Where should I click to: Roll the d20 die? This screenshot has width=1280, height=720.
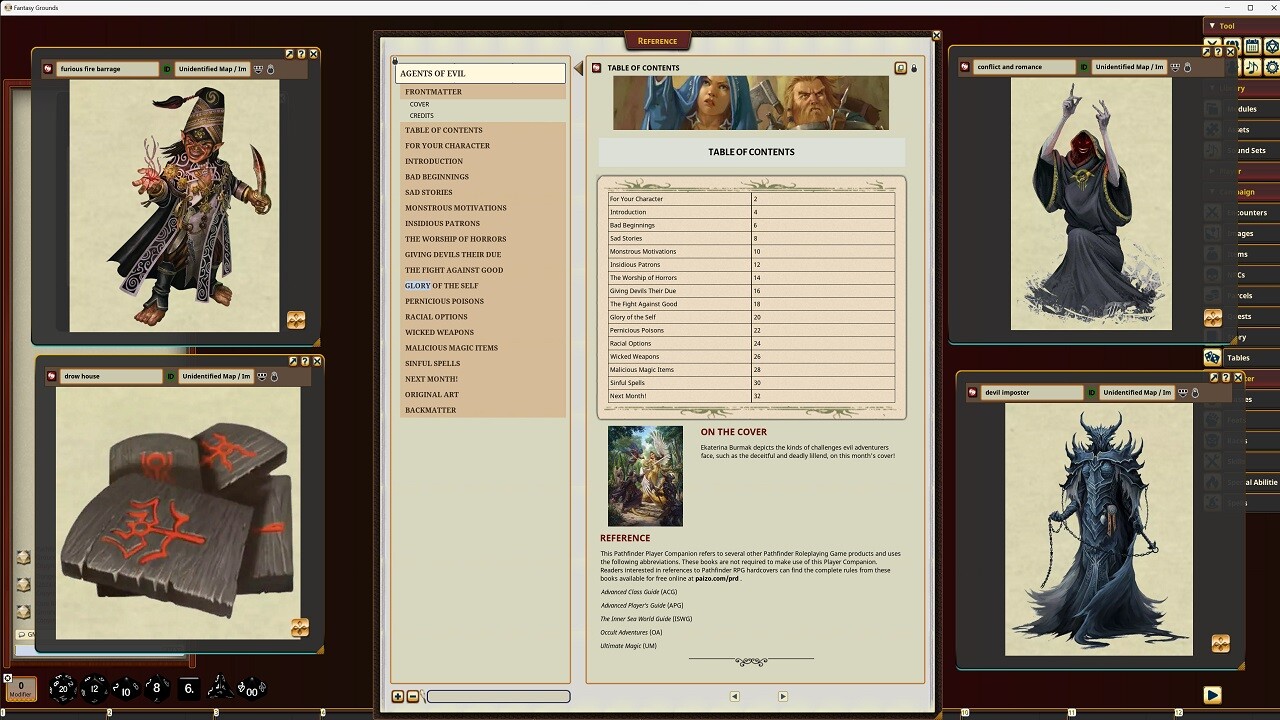[62, 688]
